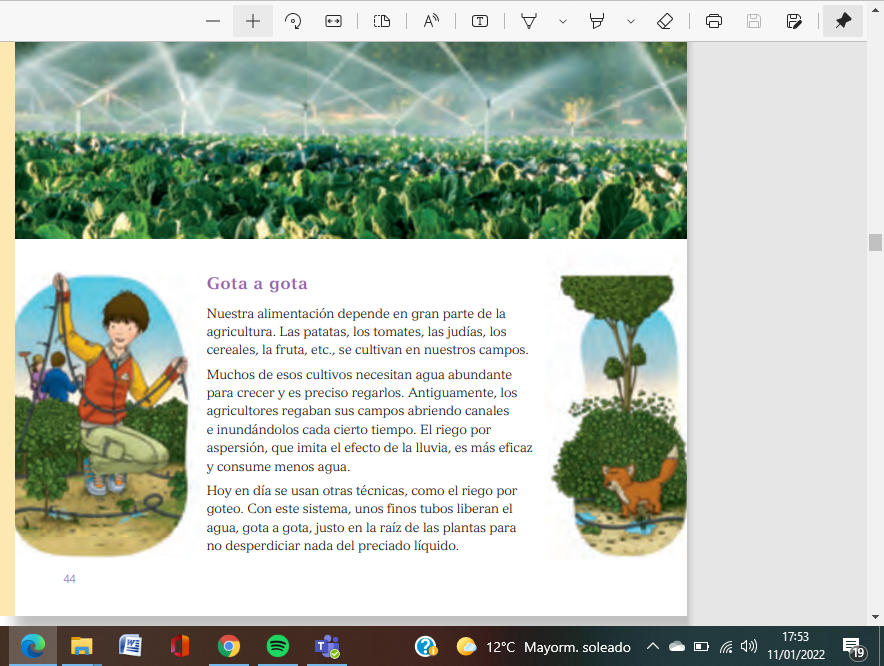Open Microsoft Teams from the taskbar
This screenshot has width=884, height=666.
click(326, 646)
